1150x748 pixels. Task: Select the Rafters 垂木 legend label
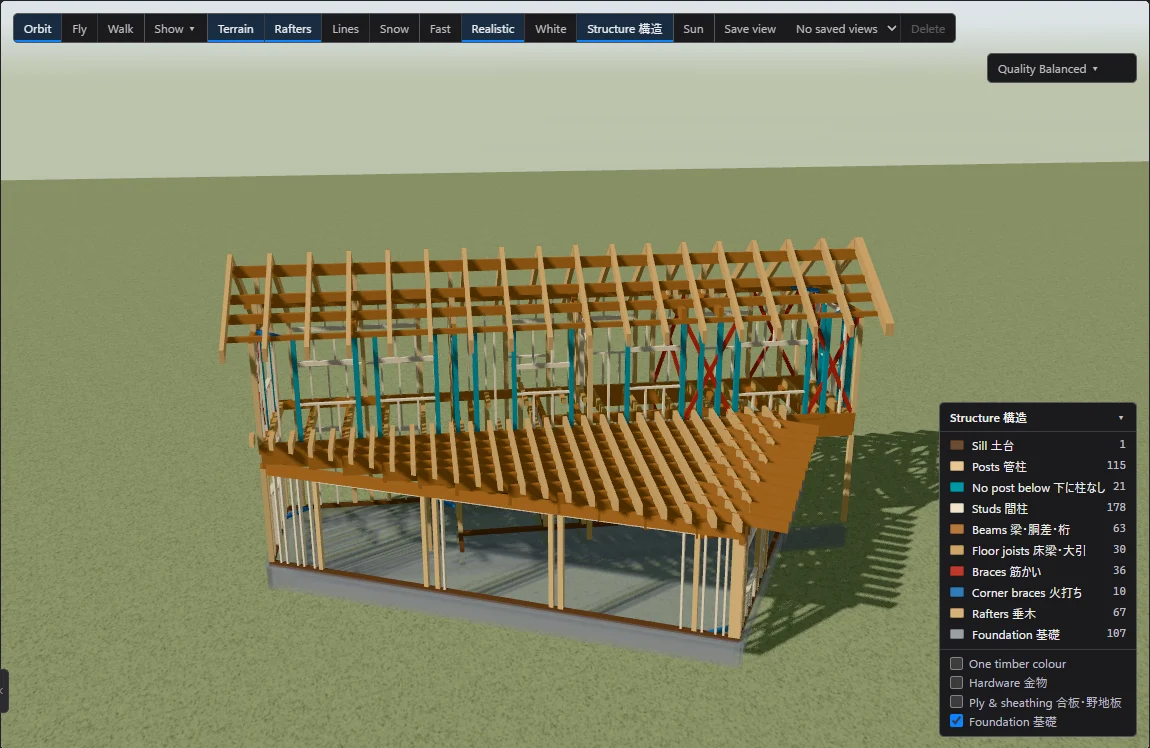point(1003,614)
